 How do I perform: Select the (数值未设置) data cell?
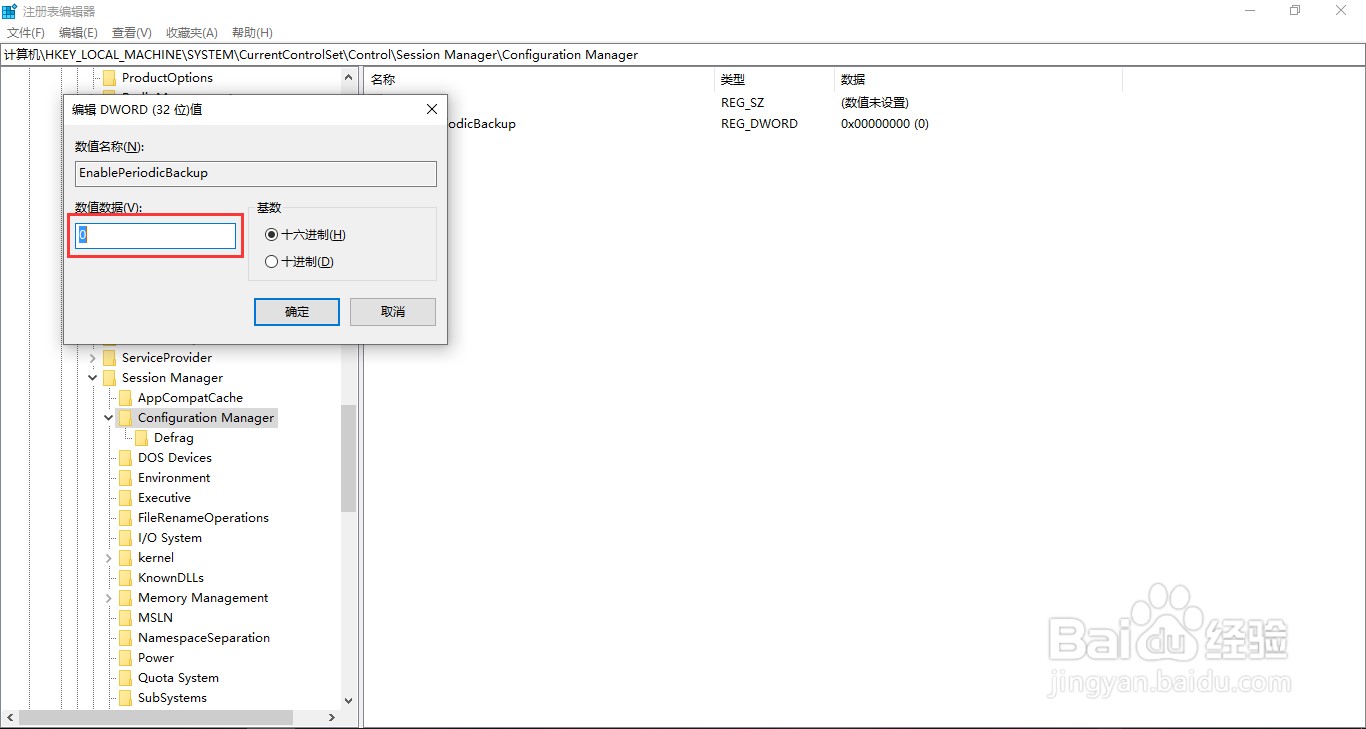click(875, 103)
